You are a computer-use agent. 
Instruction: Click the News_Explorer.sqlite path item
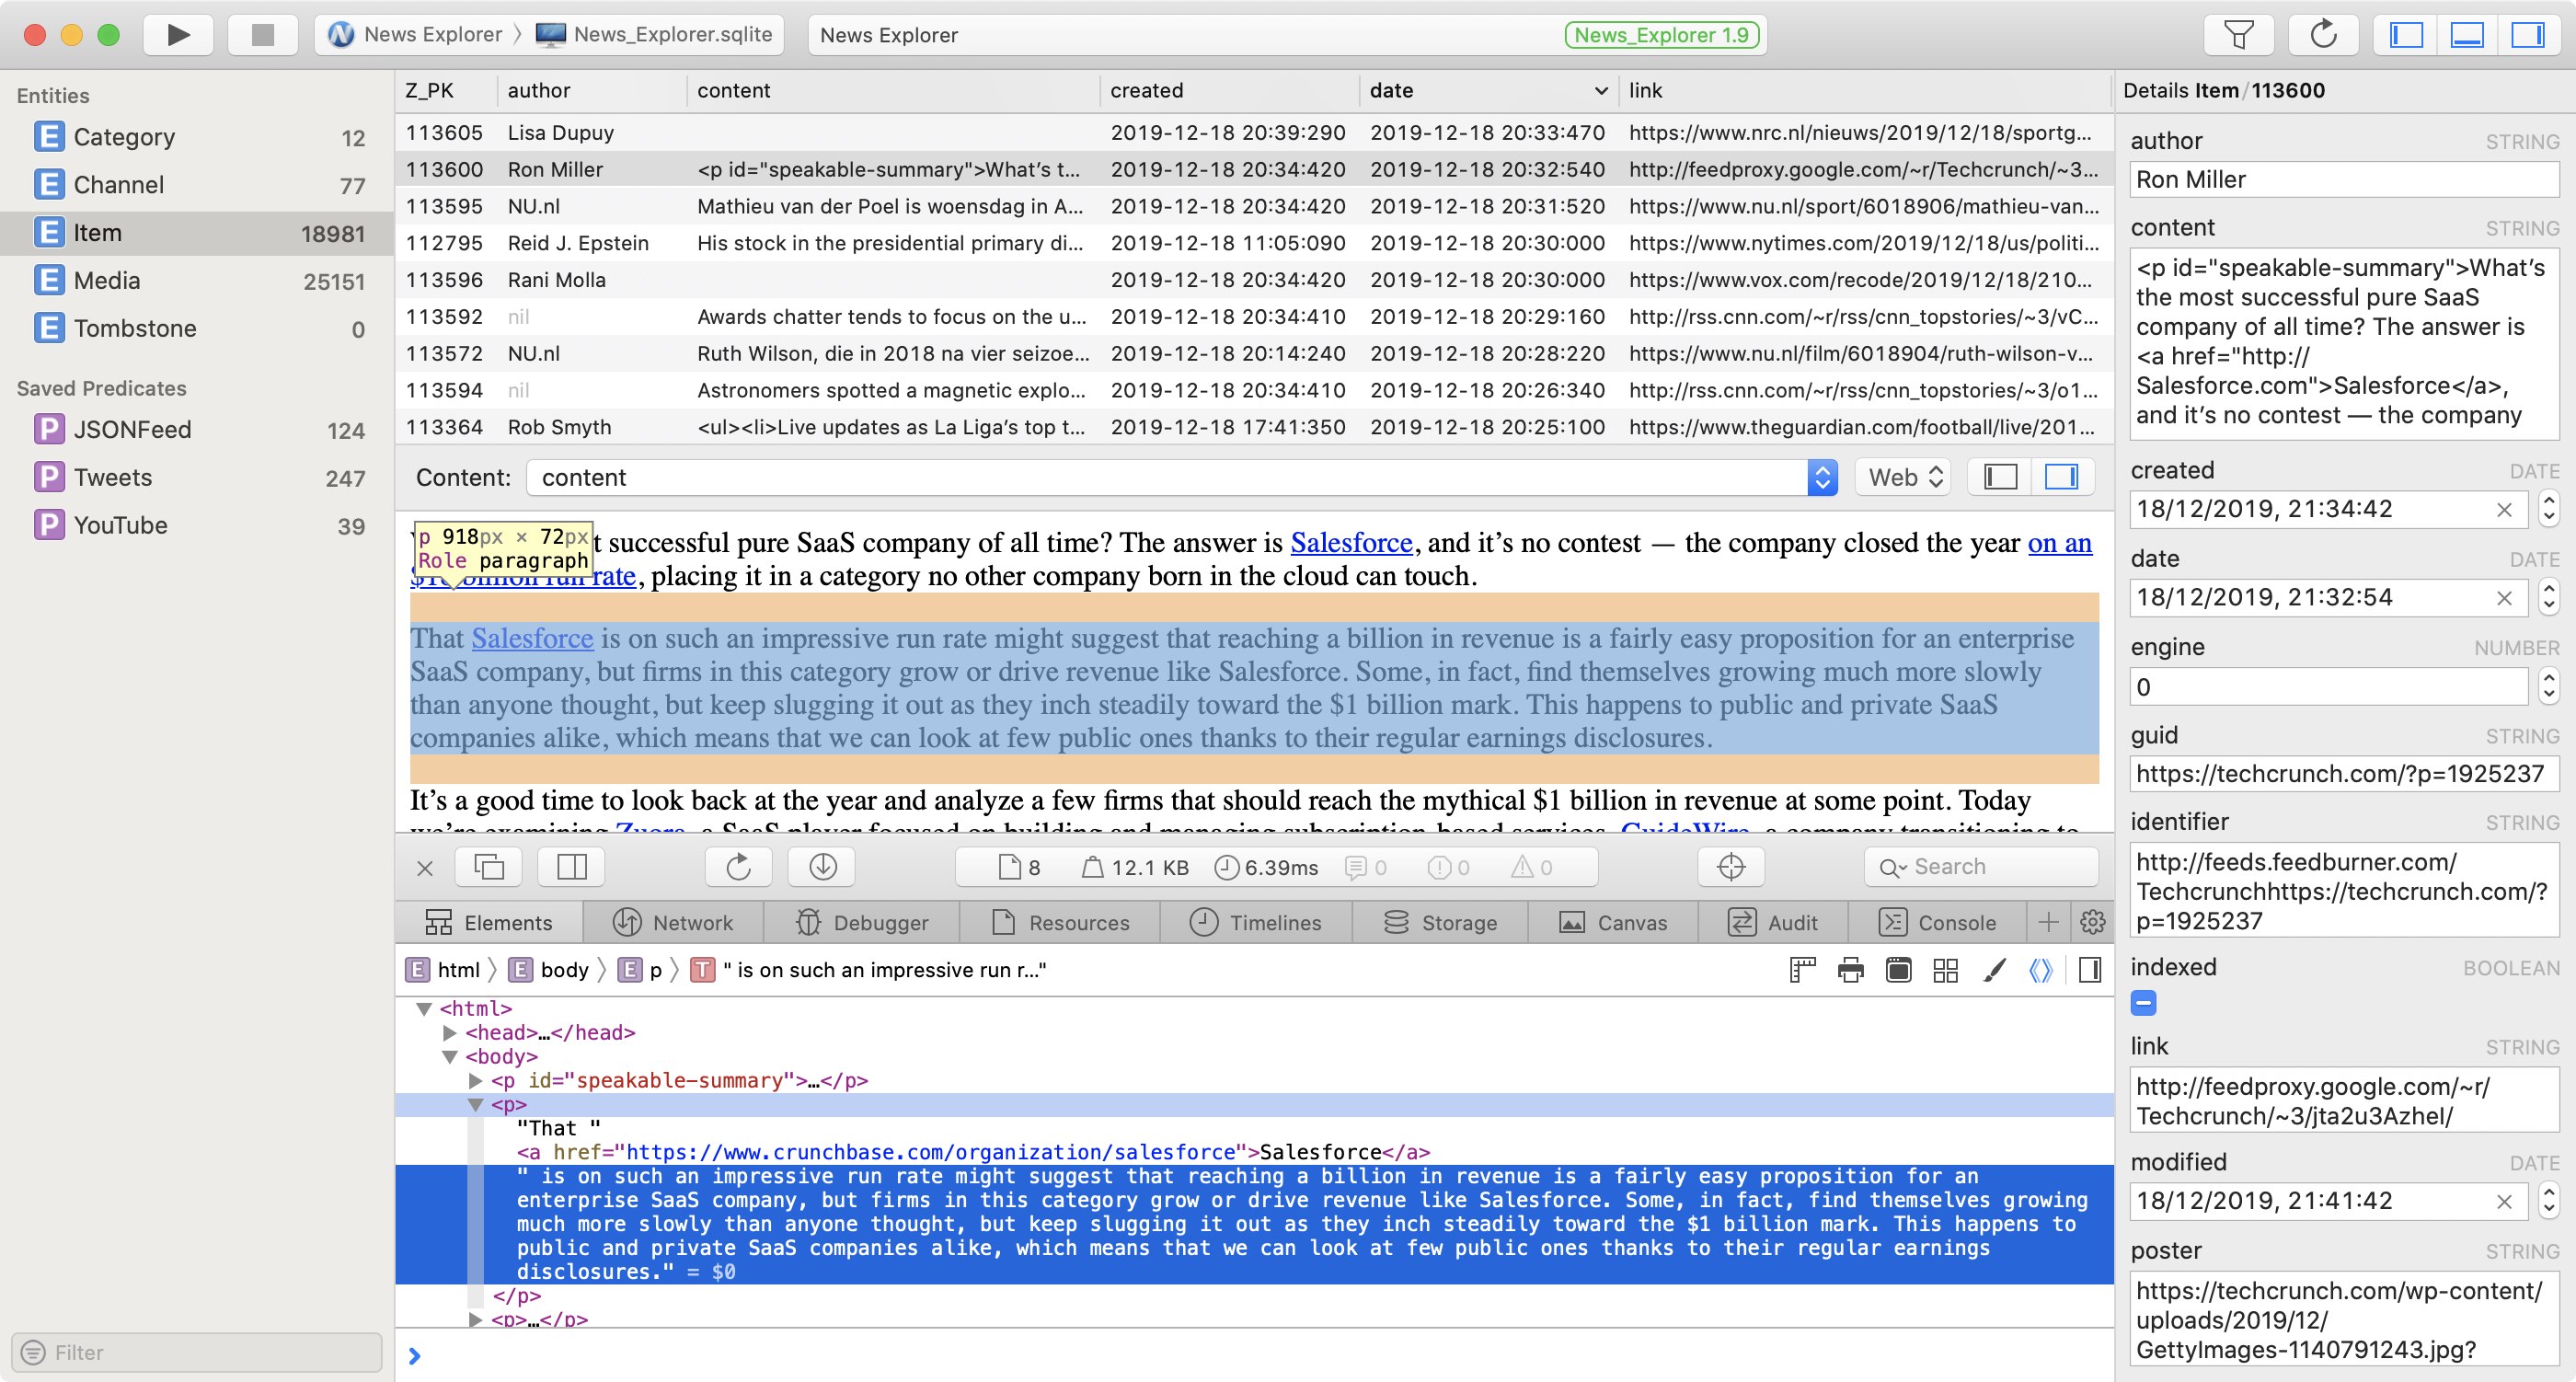click(x=655, y=35)
